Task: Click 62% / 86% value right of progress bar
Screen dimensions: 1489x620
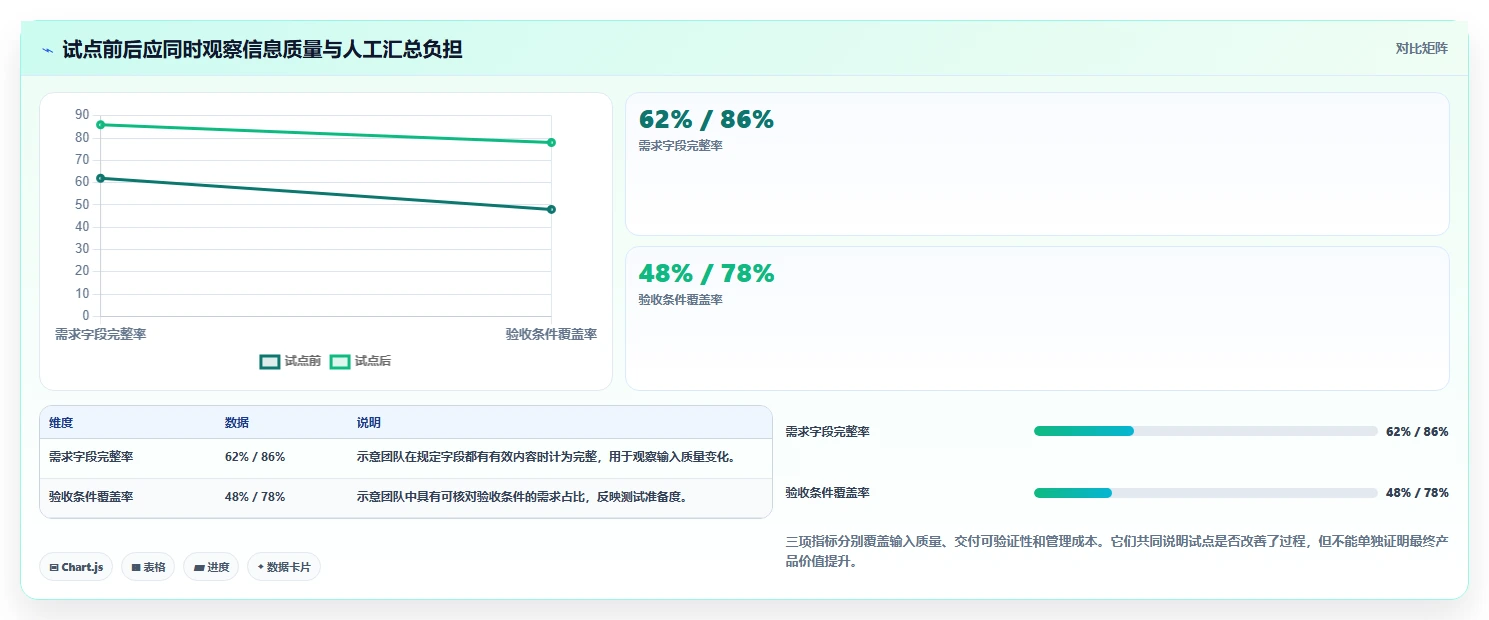Action: coord(1417,432)
